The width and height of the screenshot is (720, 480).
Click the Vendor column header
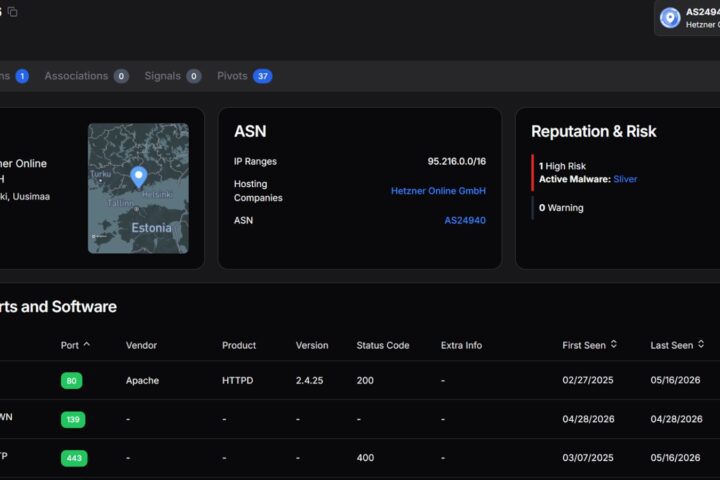(x=141, y=345)
